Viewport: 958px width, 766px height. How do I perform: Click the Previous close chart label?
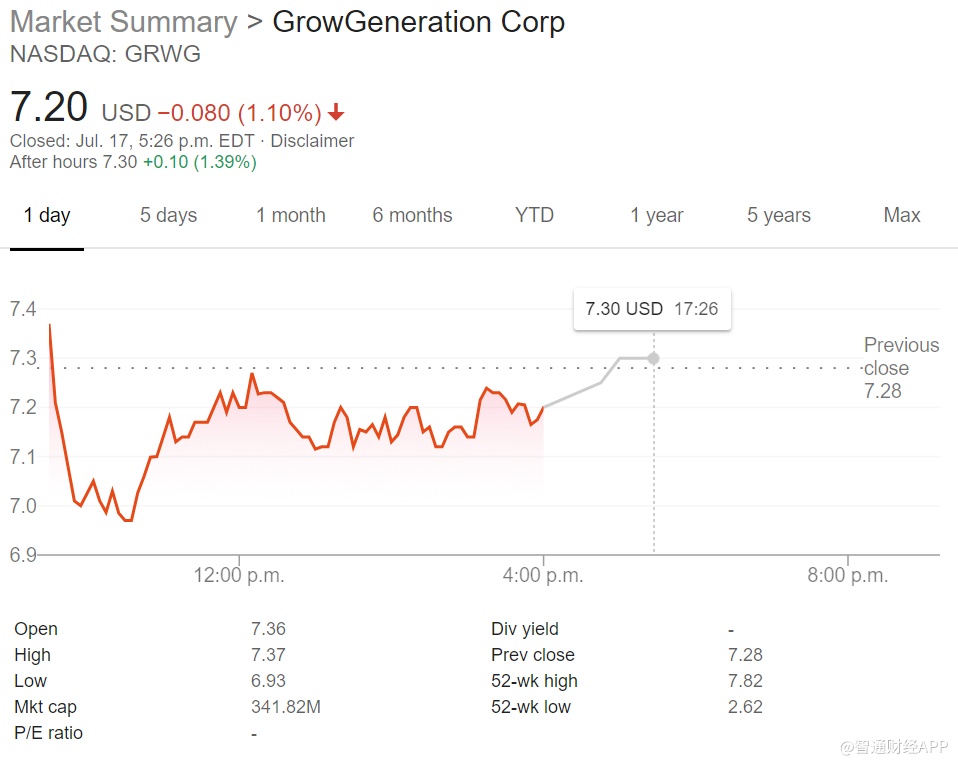coord(900,368)
